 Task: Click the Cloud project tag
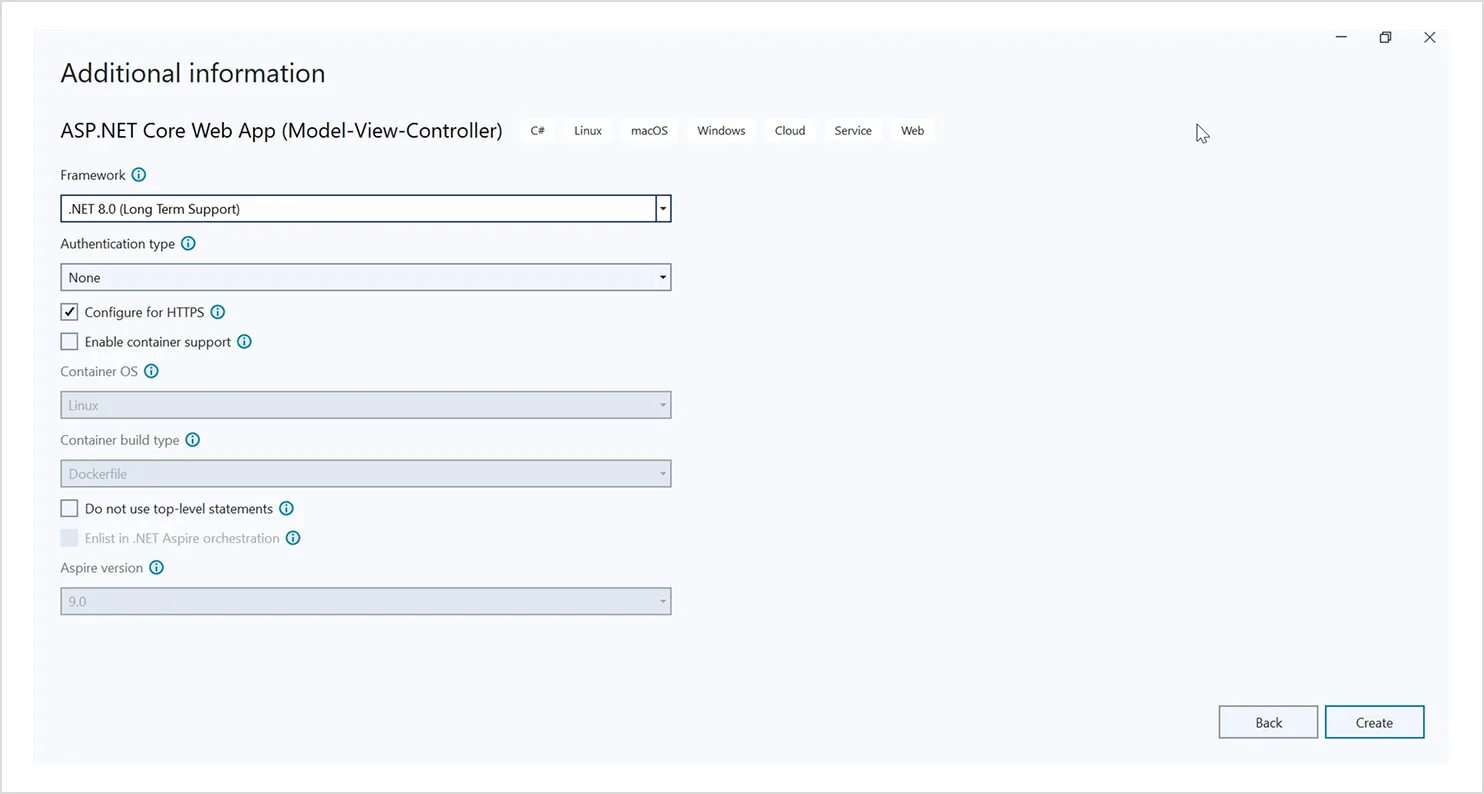click(789, 131)
